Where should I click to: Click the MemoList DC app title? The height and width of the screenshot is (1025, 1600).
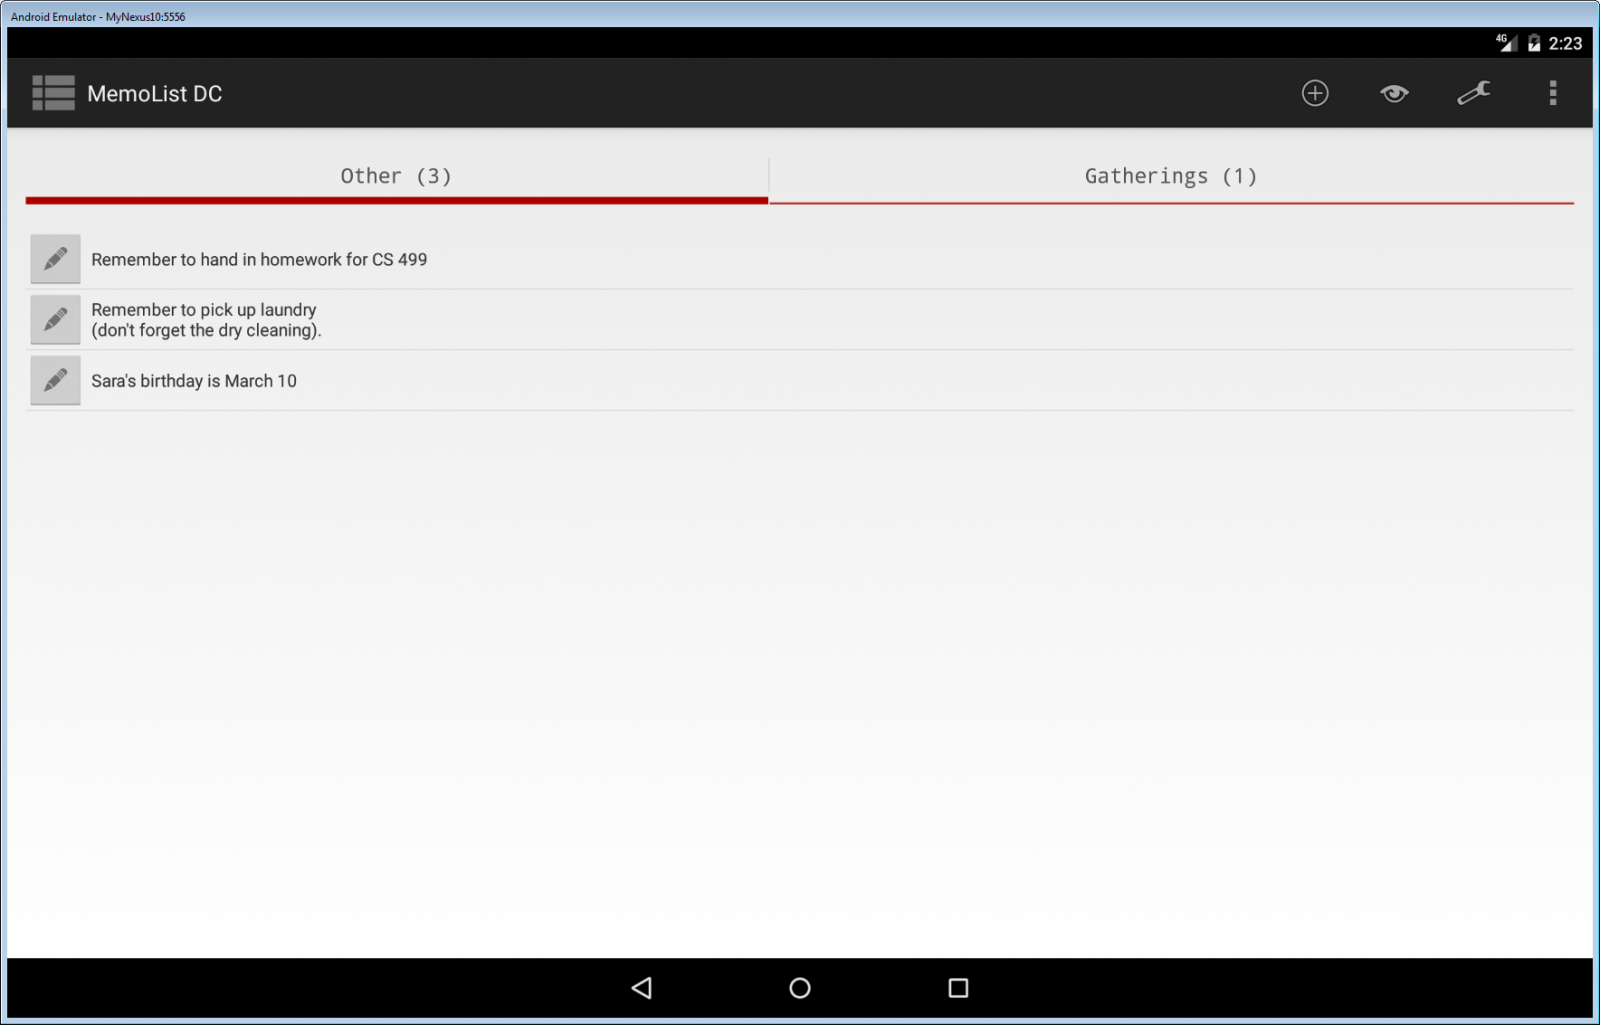tap(154, 94)
